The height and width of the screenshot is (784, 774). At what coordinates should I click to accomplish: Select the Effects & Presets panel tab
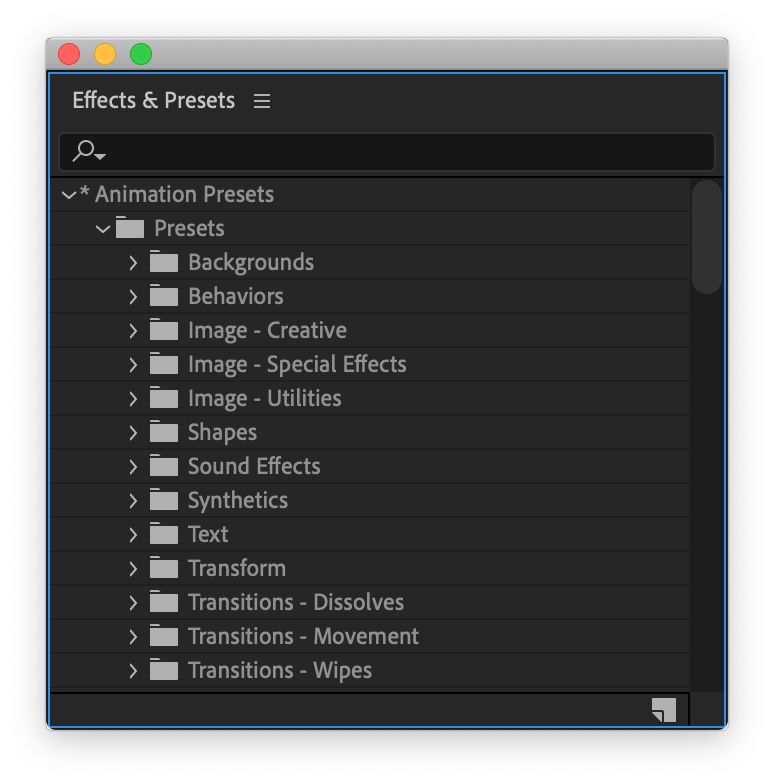pyautogui.click(x=153, y=101)
